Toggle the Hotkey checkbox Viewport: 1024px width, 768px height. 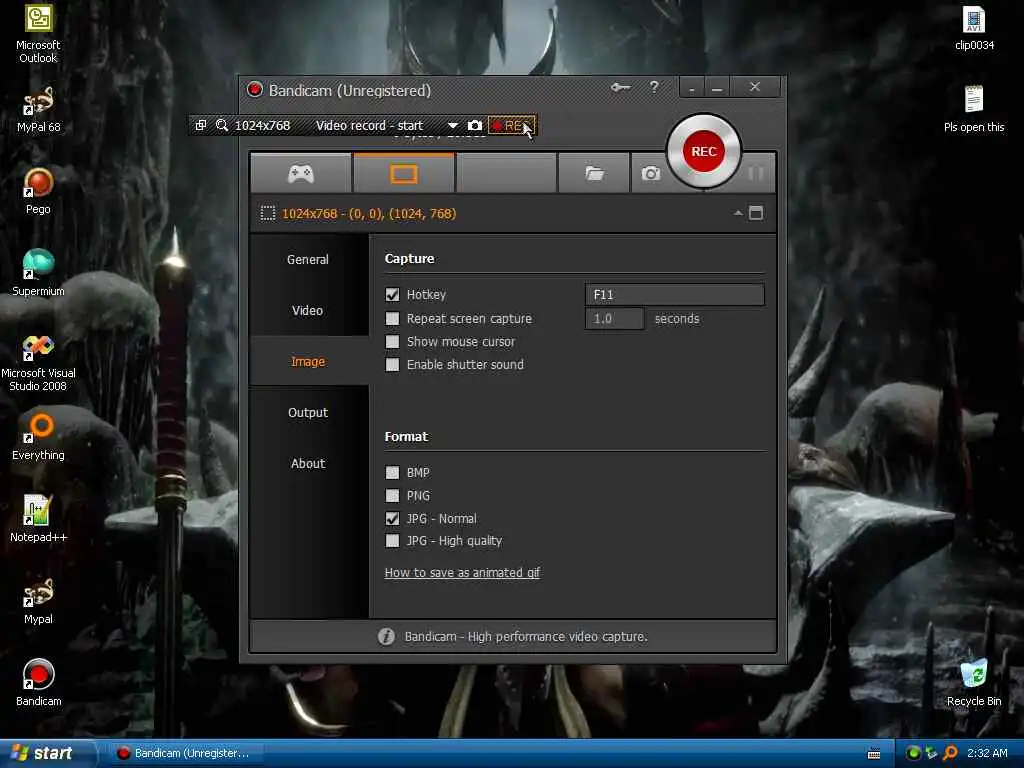pyautogui.click(x=392, y=295)
